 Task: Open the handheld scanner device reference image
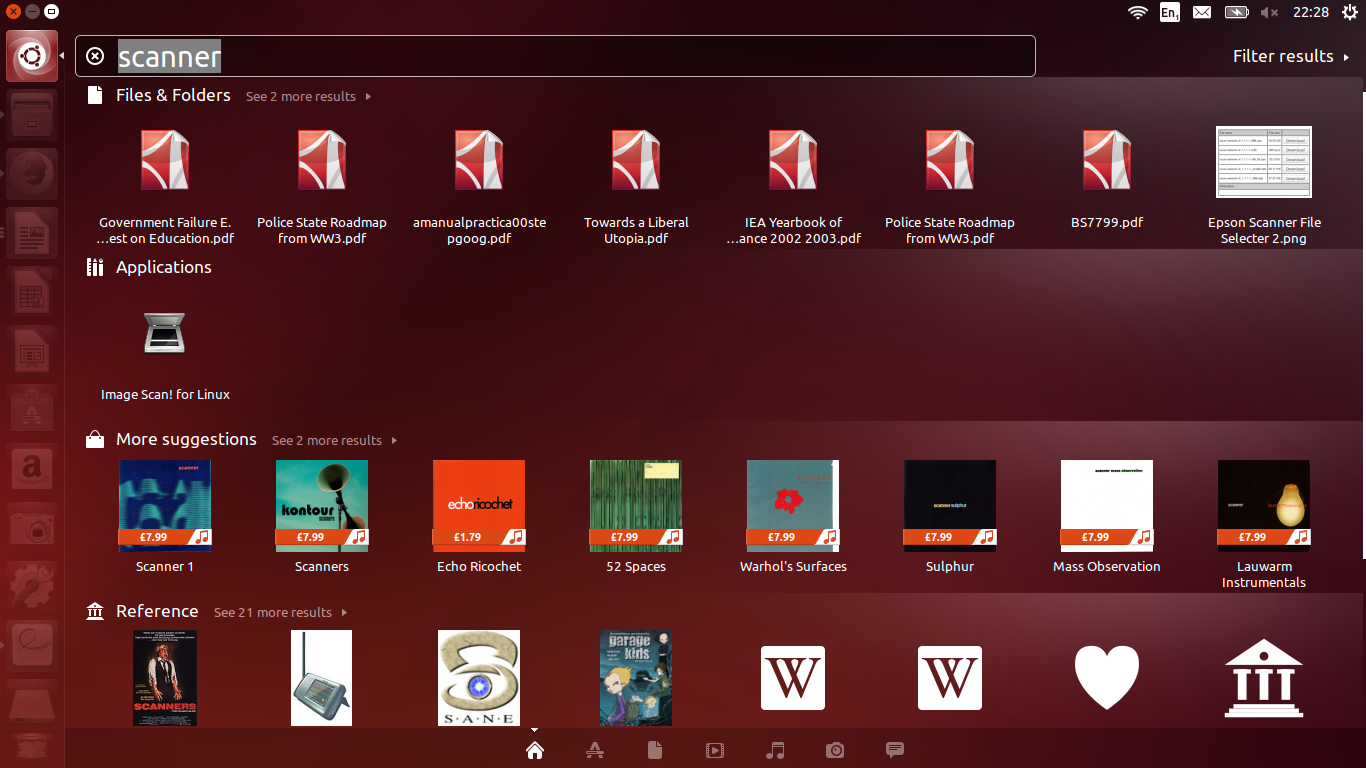pos(322,678)
